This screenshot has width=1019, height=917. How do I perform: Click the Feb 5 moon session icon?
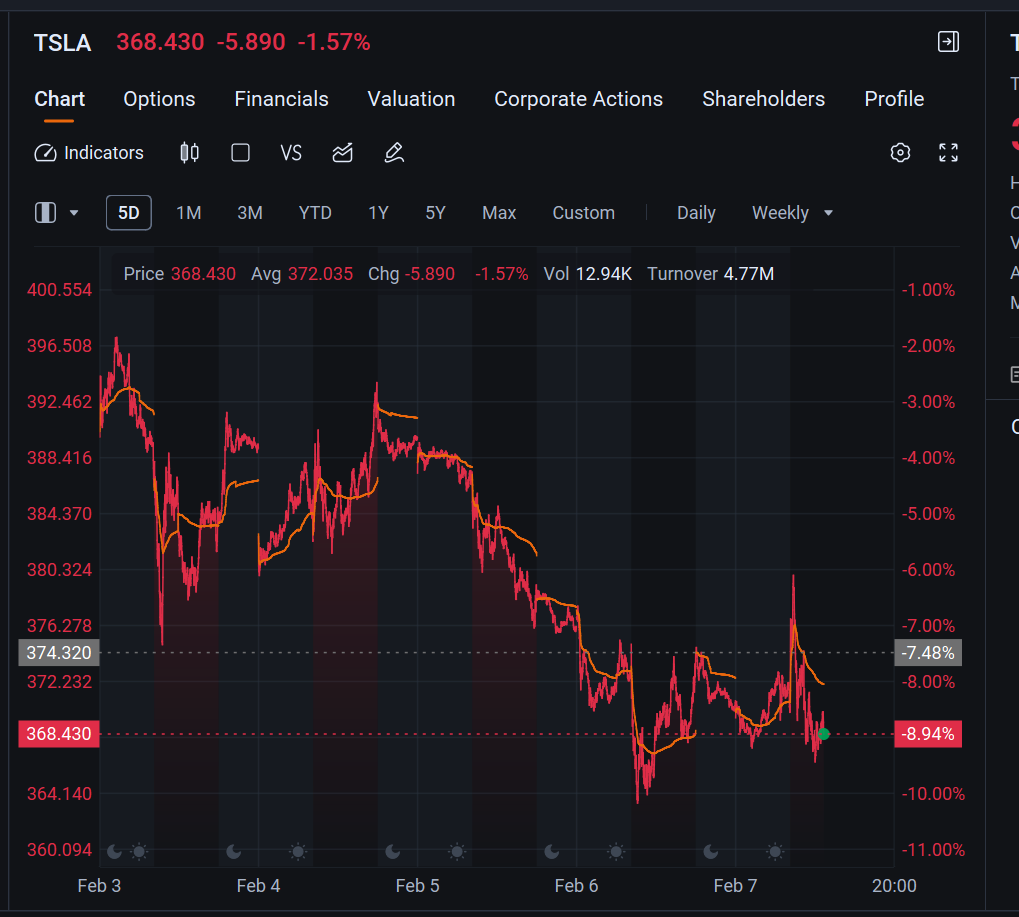(x=393, y=851)
